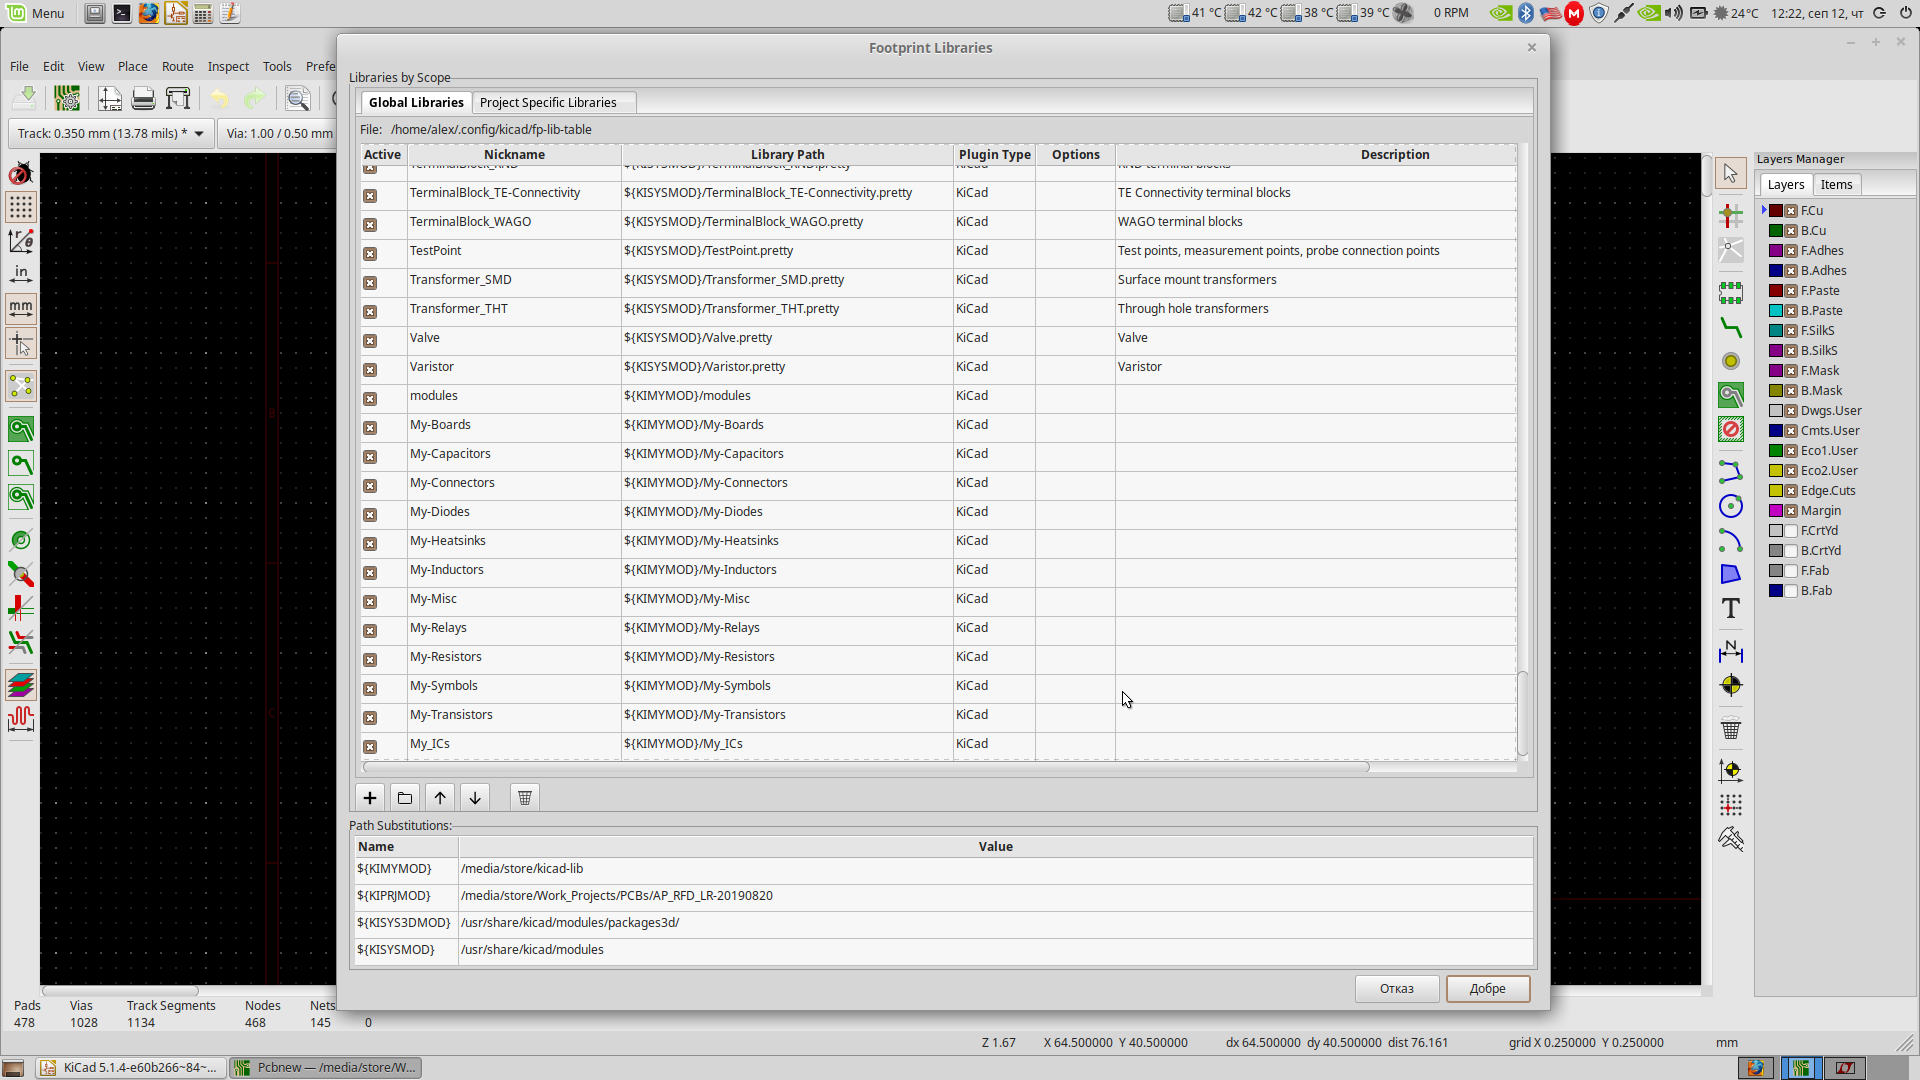
Task: Toggle F.CrtYd layer visibility checkbox
Action: [x=1792, y=531]
